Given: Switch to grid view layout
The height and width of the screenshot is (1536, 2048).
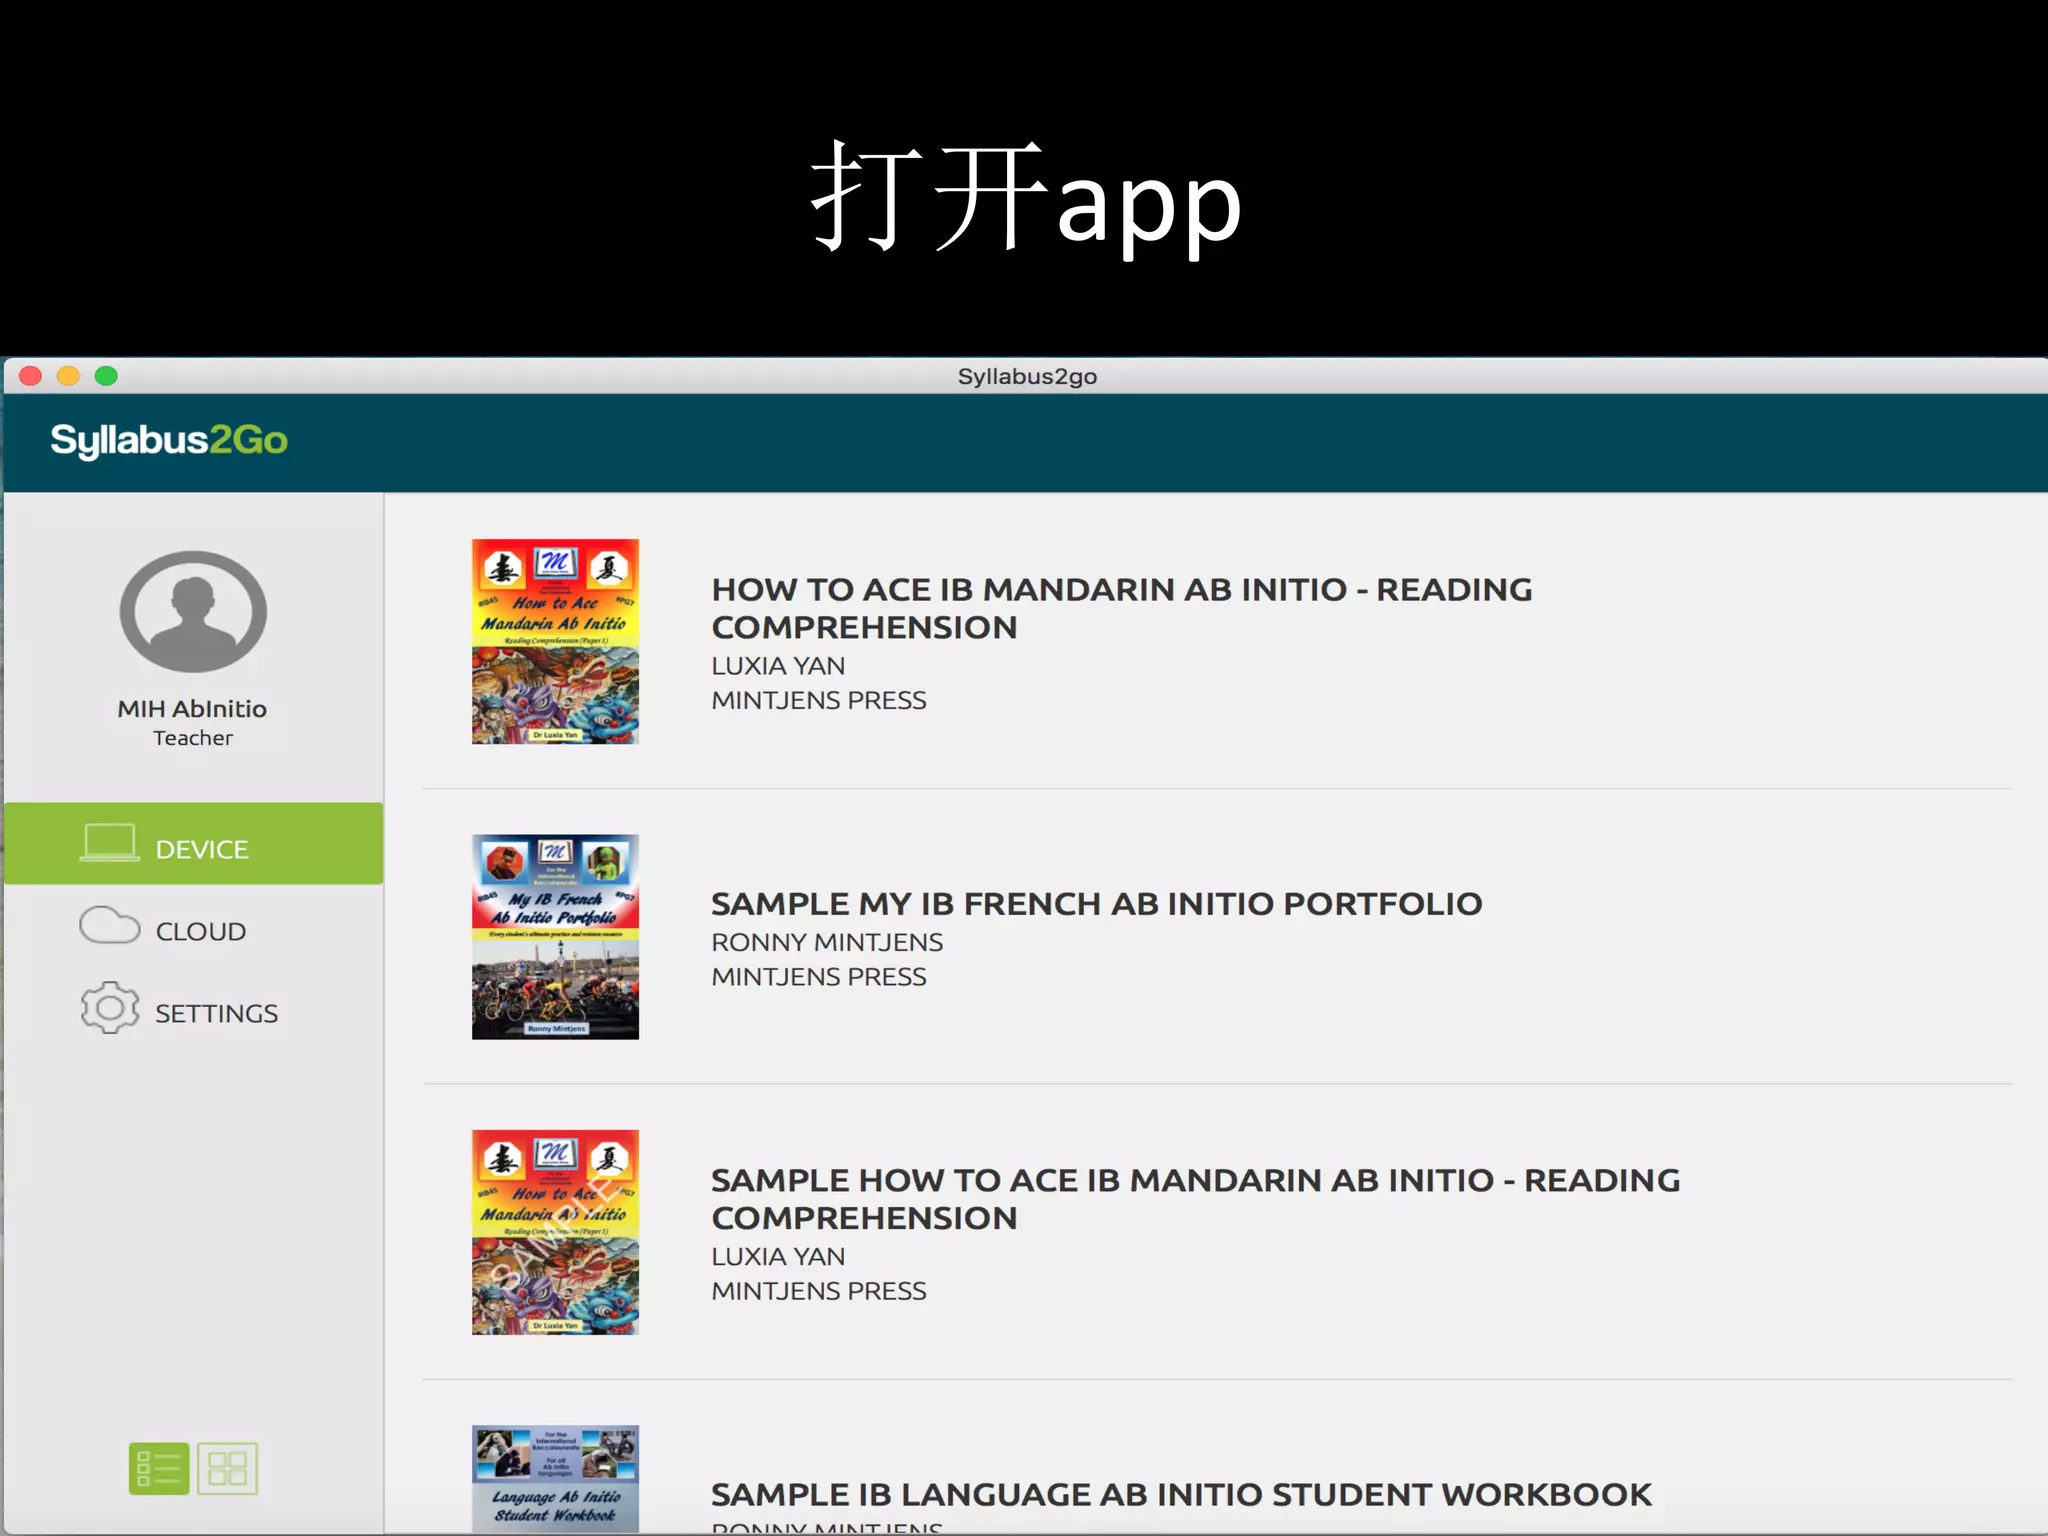Looking at the screenshot, I should [x=227, y=1468].
